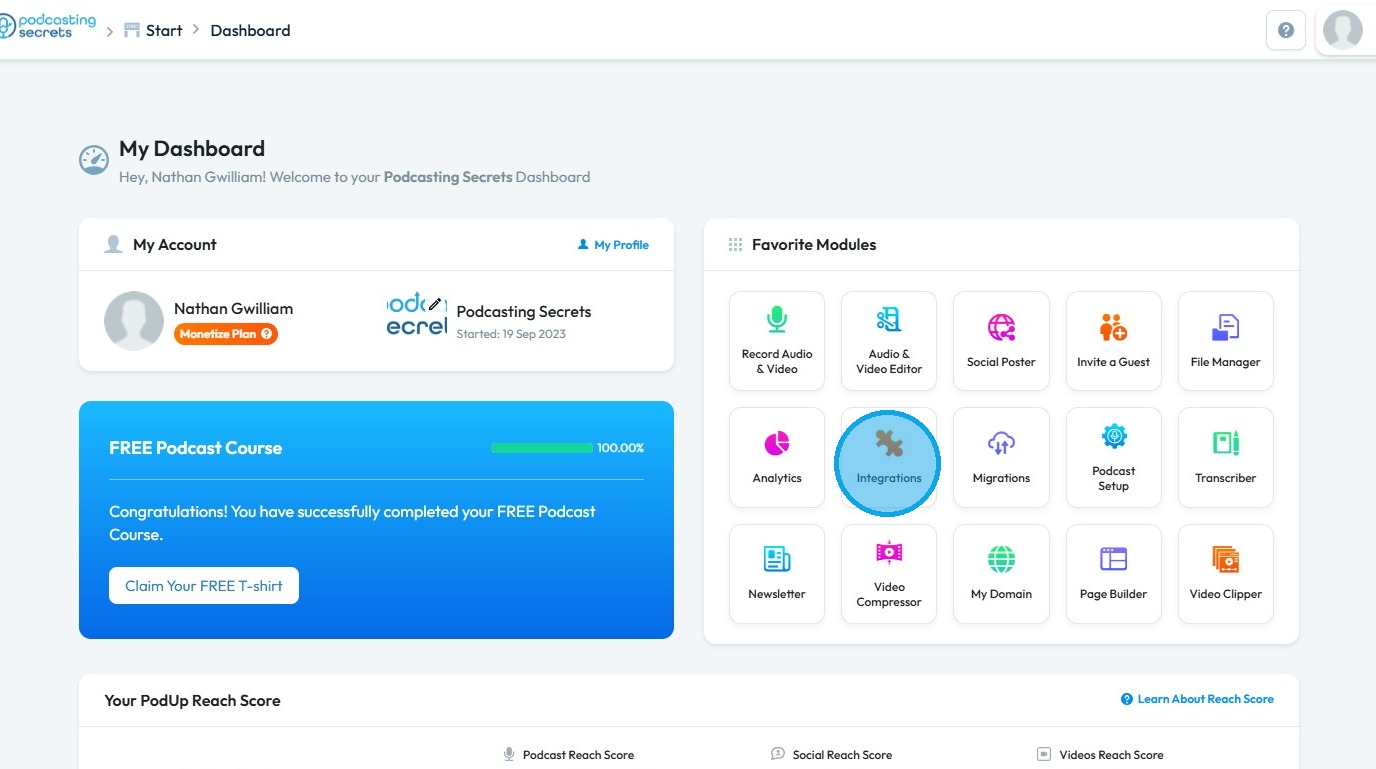Claim Your FREE T-shirt
This screenshot has height=769, width=1376.
pyautogui.click(x=204, y=586)
